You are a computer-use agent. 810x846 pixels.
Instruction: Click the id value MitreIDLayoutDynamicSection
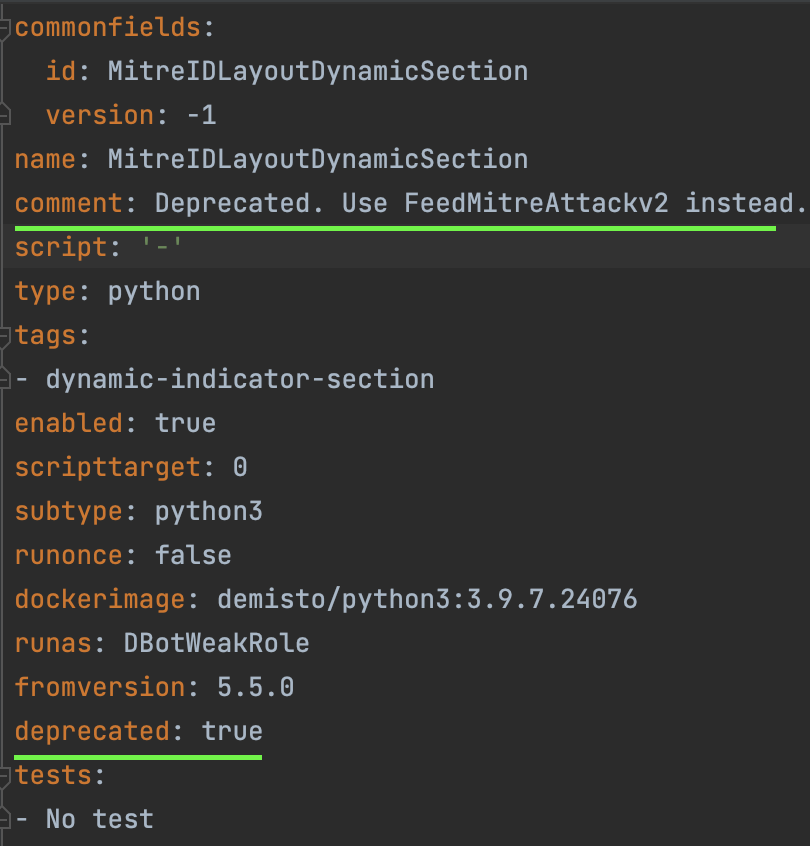[x=317, y=72]
